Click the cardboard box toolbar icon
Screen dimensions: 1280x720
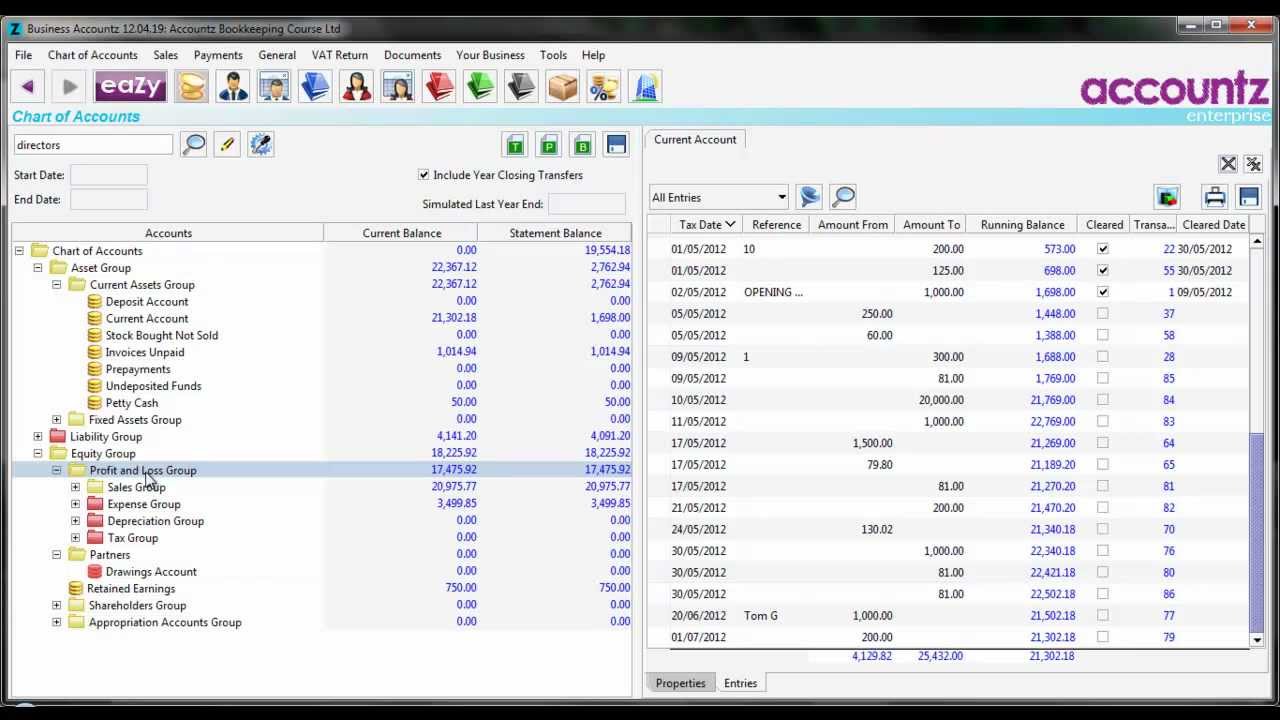click(563, 87)
